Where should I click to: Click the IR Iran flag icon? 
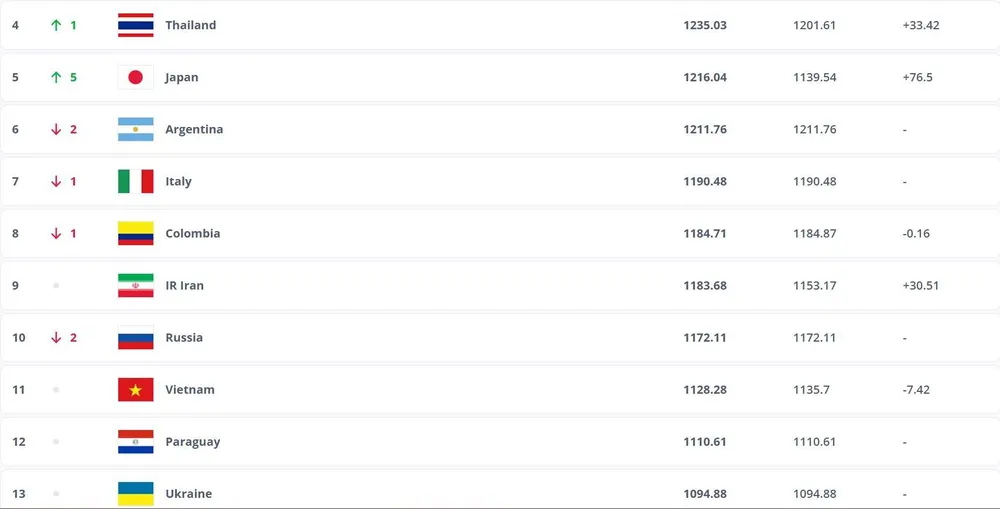(135, 285)
